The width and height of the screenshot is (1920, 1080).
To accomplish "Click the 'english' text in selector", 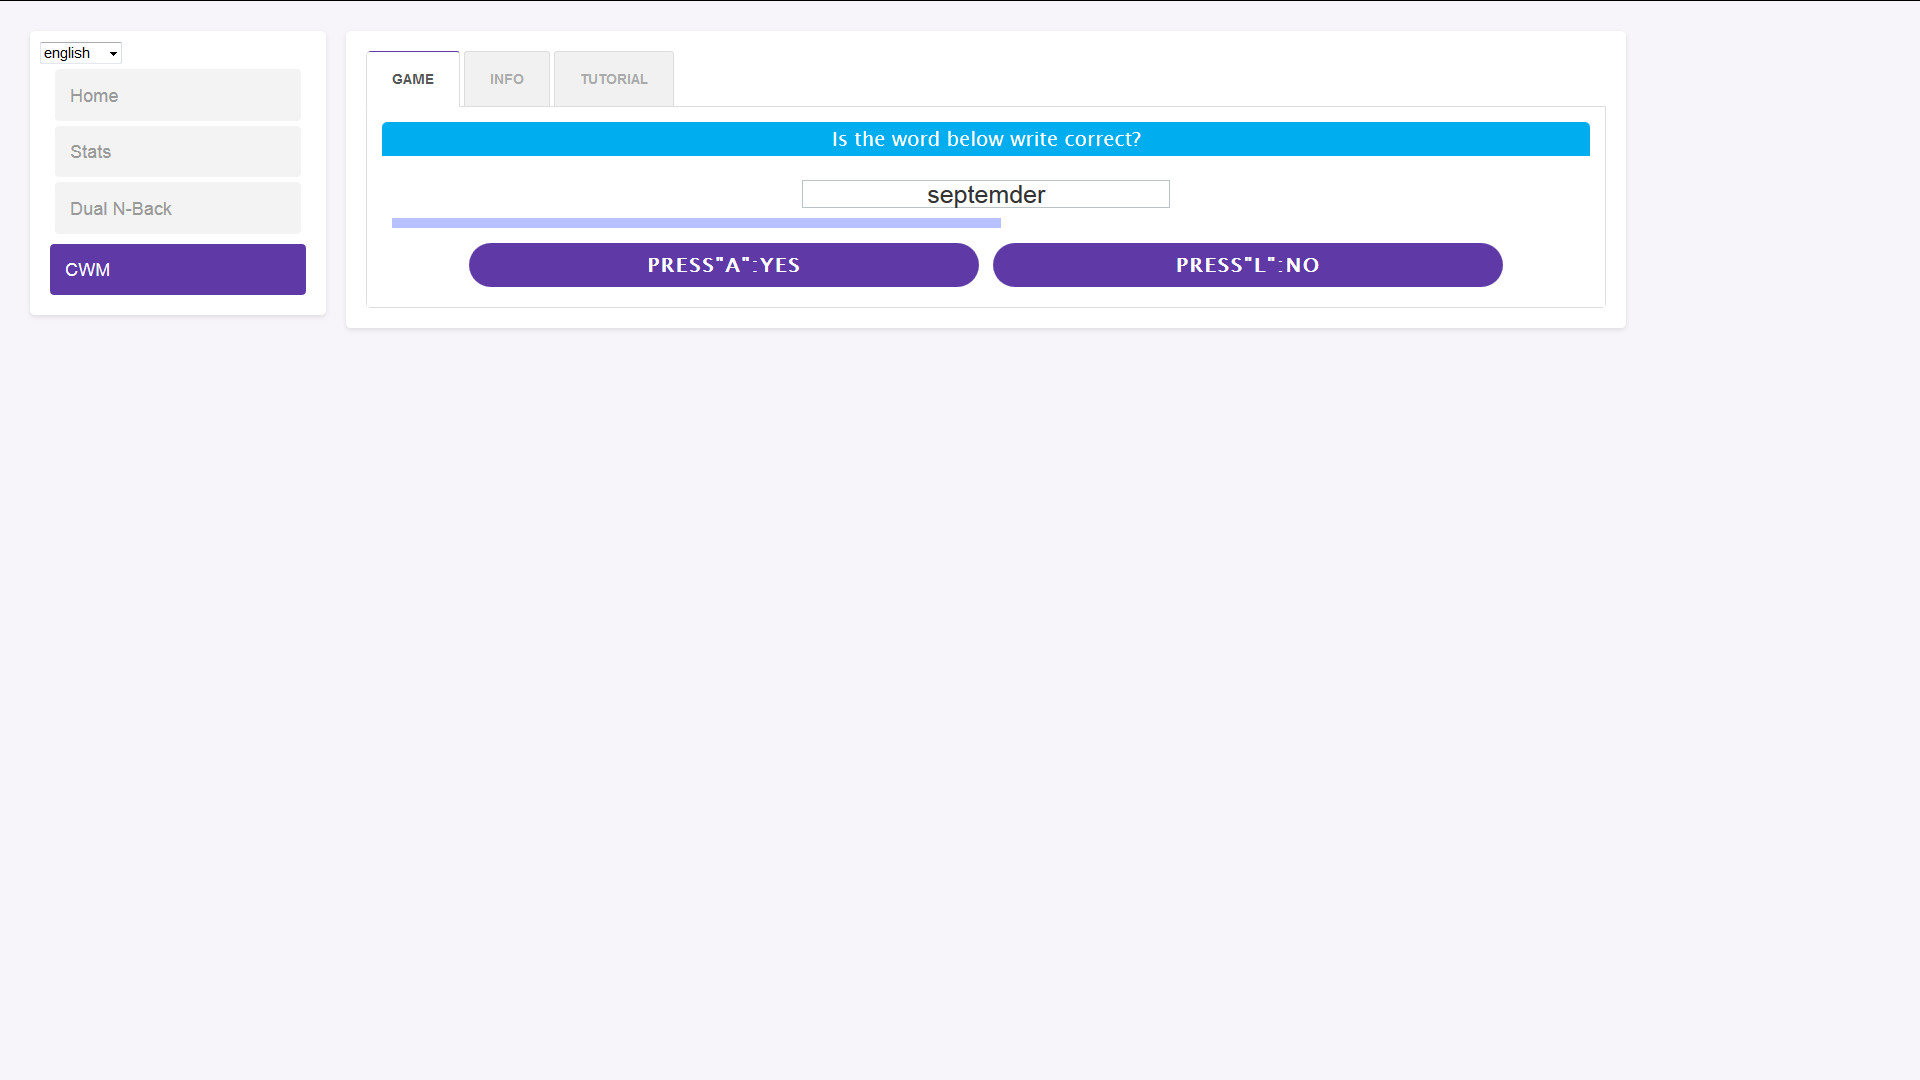I will (x=67, y=53).
